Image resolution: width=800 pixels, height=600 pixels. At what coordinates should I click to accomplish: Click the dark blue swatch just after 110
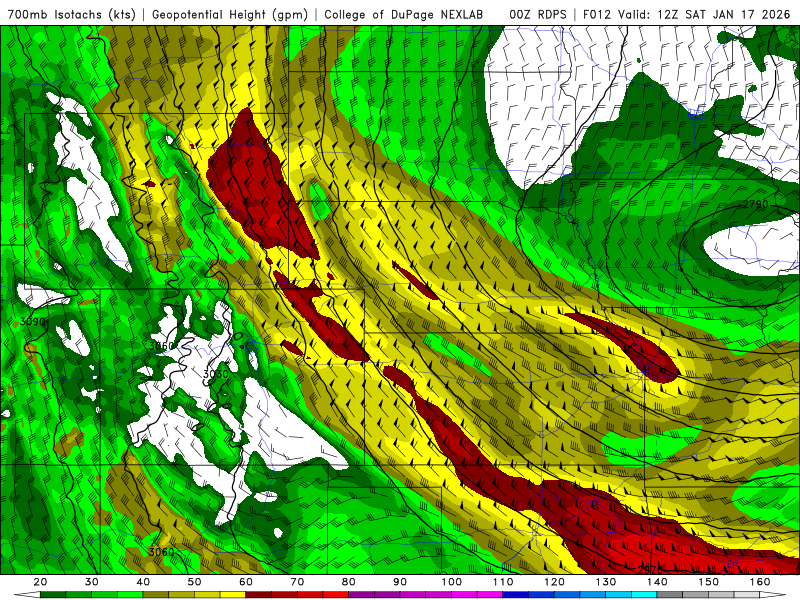(x=515, y=595)
